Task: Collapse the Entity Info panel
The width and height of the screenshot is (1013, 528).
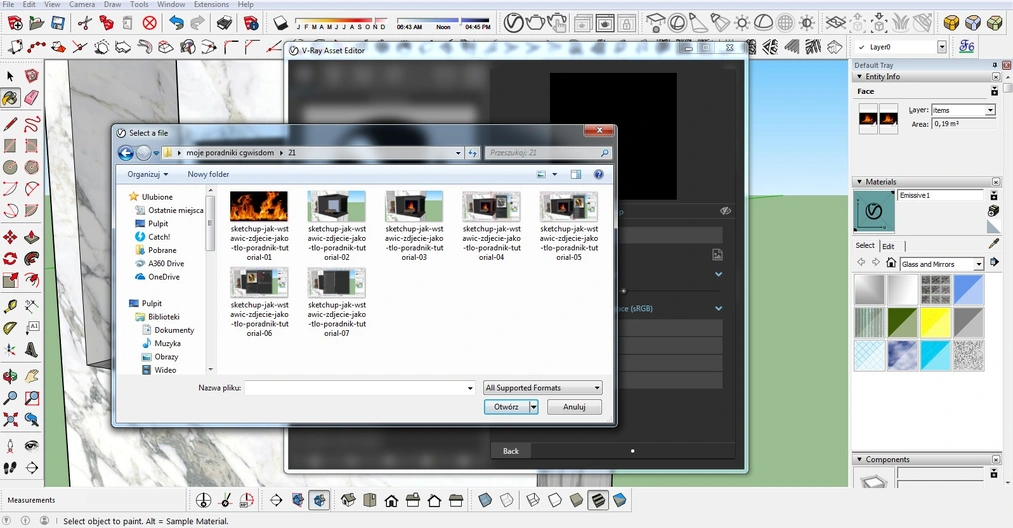Action: click(x=995, y=77)
